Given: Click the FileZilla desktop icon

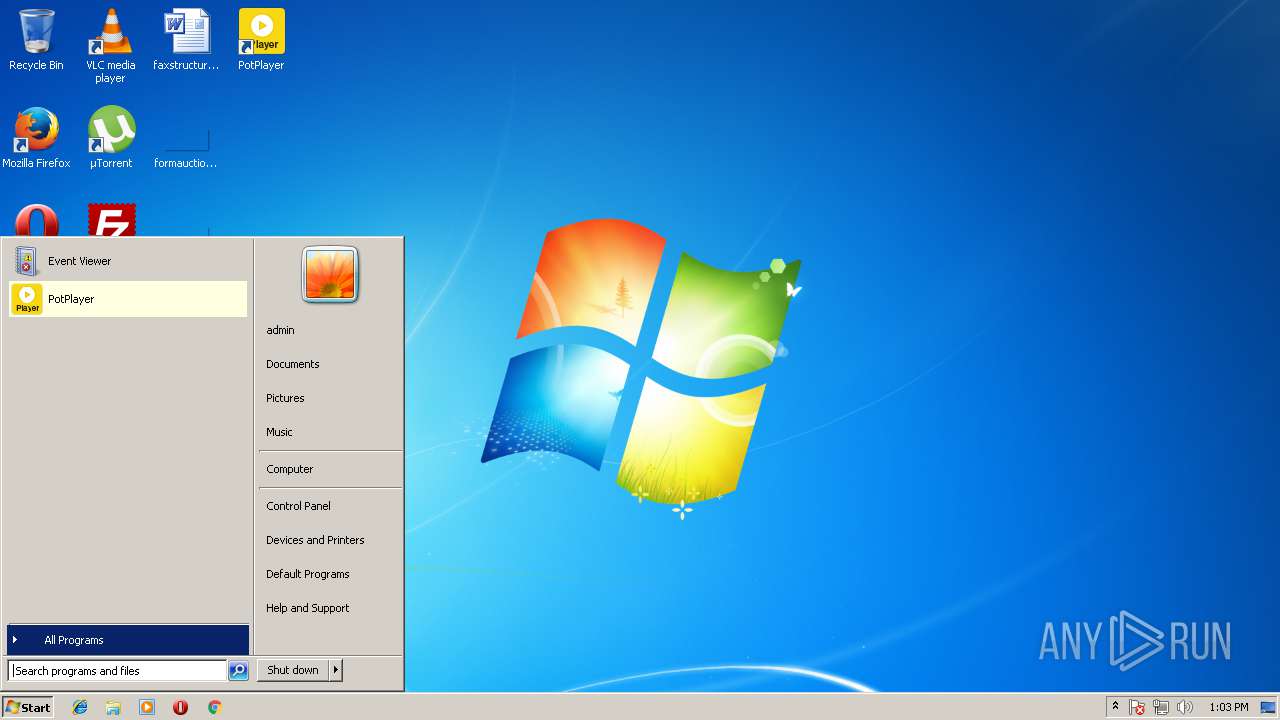Looking at the screenshot, I should click(x=111, y=220).
